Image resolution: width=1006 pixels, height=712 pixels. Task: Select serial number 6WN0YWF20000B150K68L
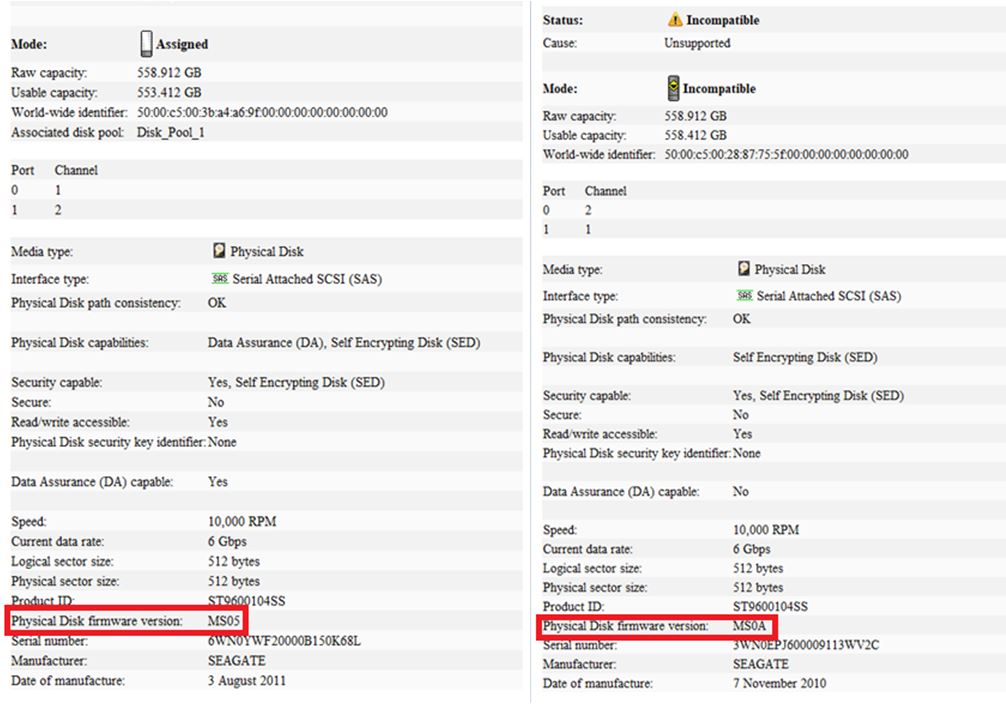[x=283, y=641]
